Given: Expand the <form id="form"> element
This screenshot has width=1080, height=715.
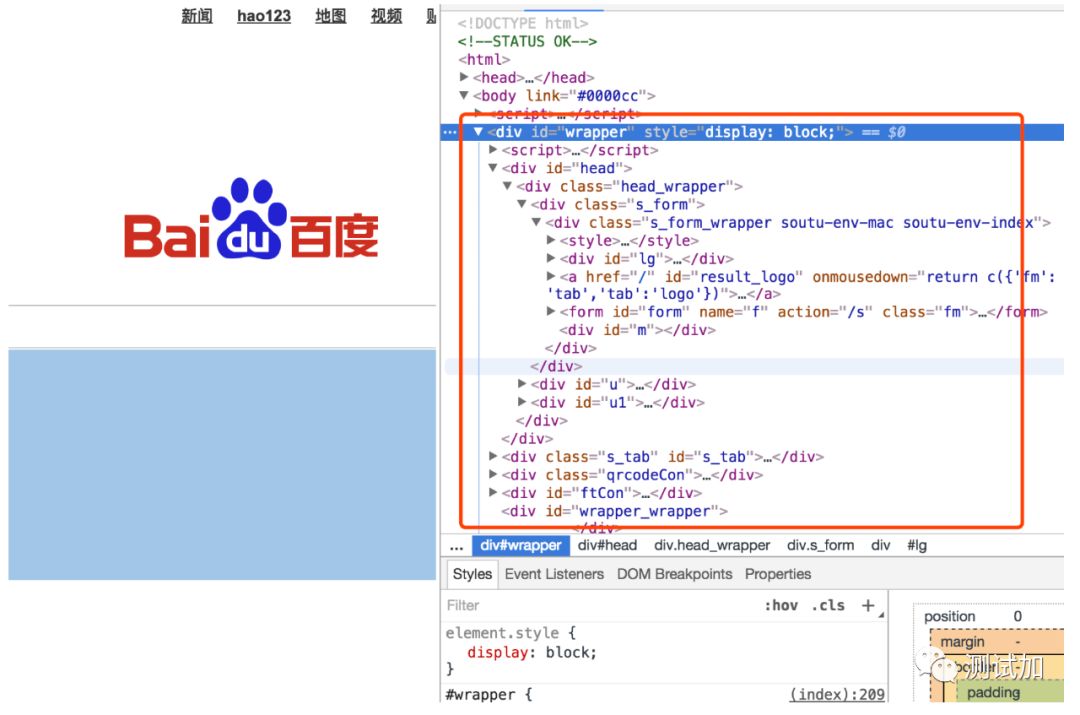Looking at the screenshot, I should (x=550, y=311).
